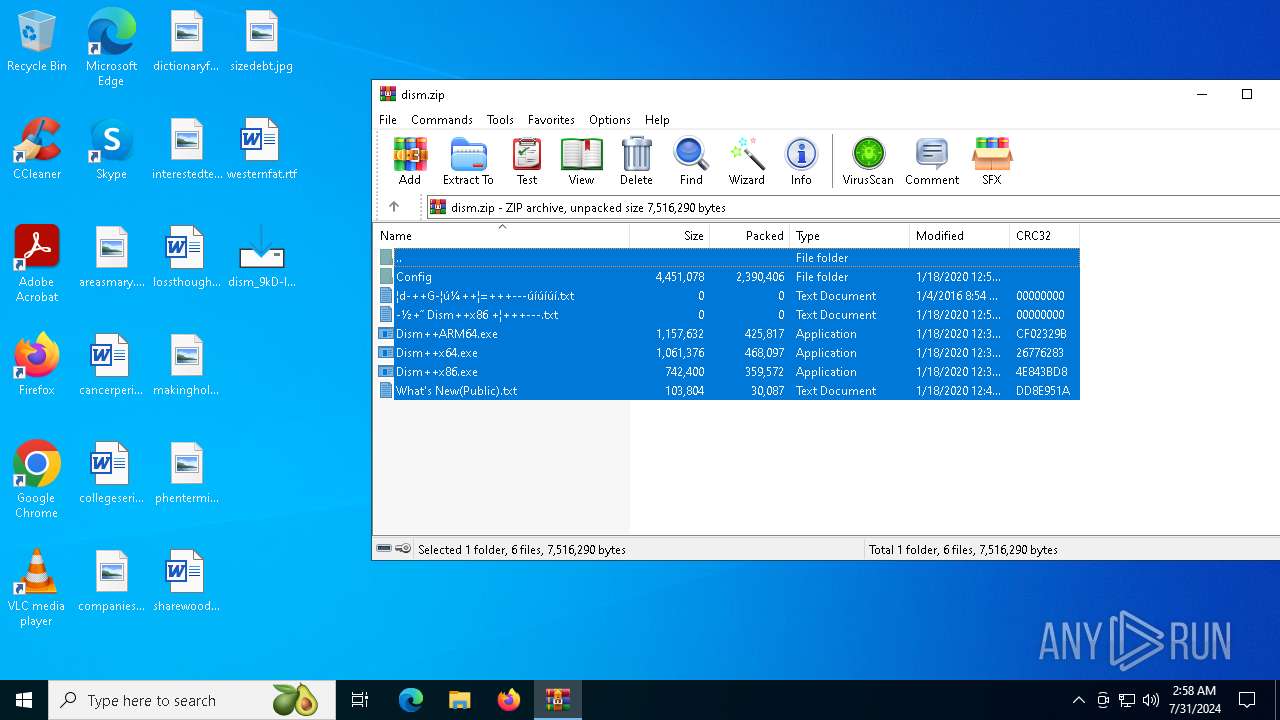Image resolution: width=1280 pixels, height=720 pixels.
Task: Open CCleaner desktop shortcut
Action: click(x=37, y=150)
